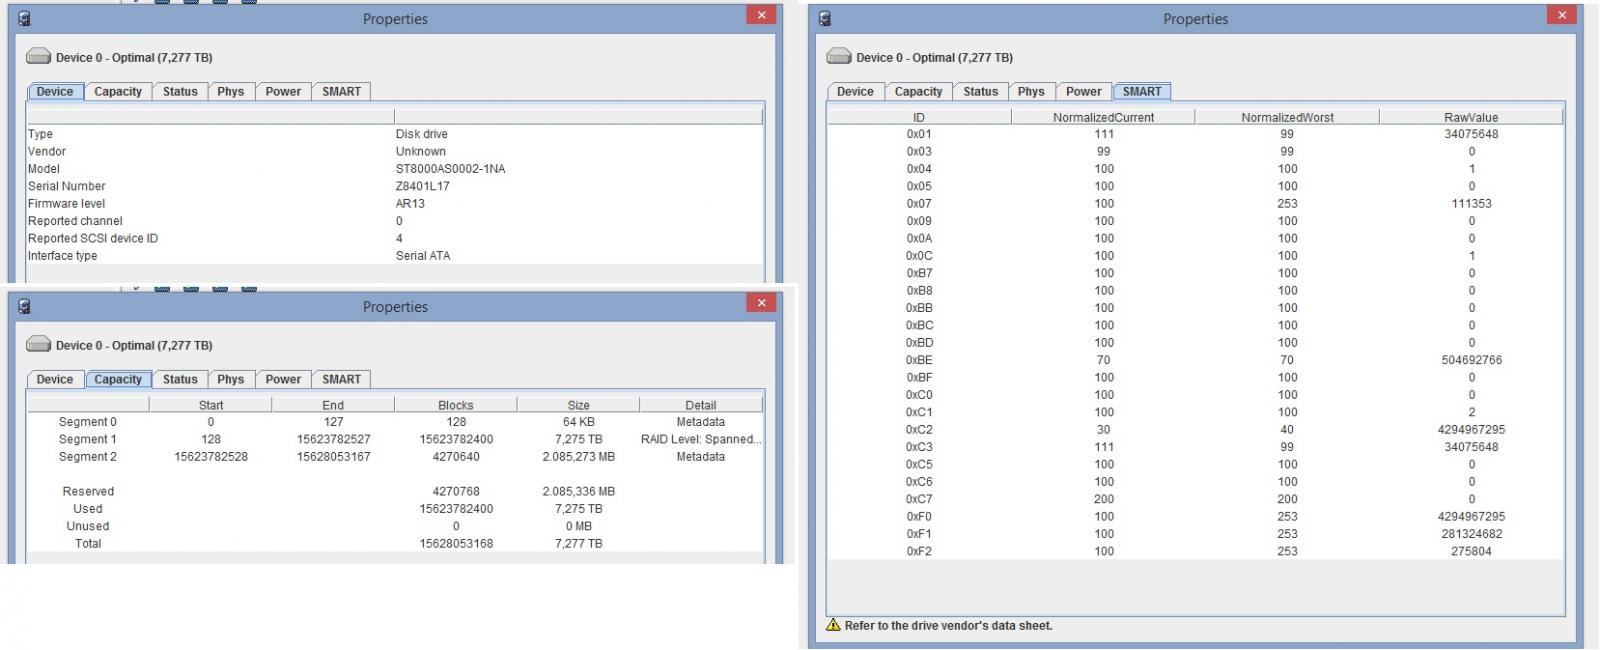The height and width of the screenshot is (650, 1600).
Task: Click the ID column header in the SMART table
Action: pyautogui.click(x=919, y=117)
